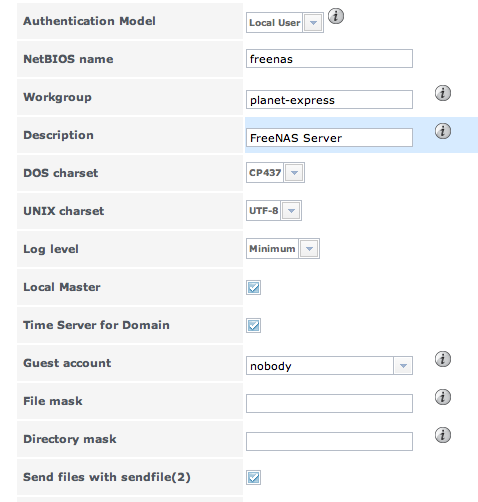Click into the NetBIOS name field
Image resolution: width=478 pixels, height=502 pixels.
(329, 59)
